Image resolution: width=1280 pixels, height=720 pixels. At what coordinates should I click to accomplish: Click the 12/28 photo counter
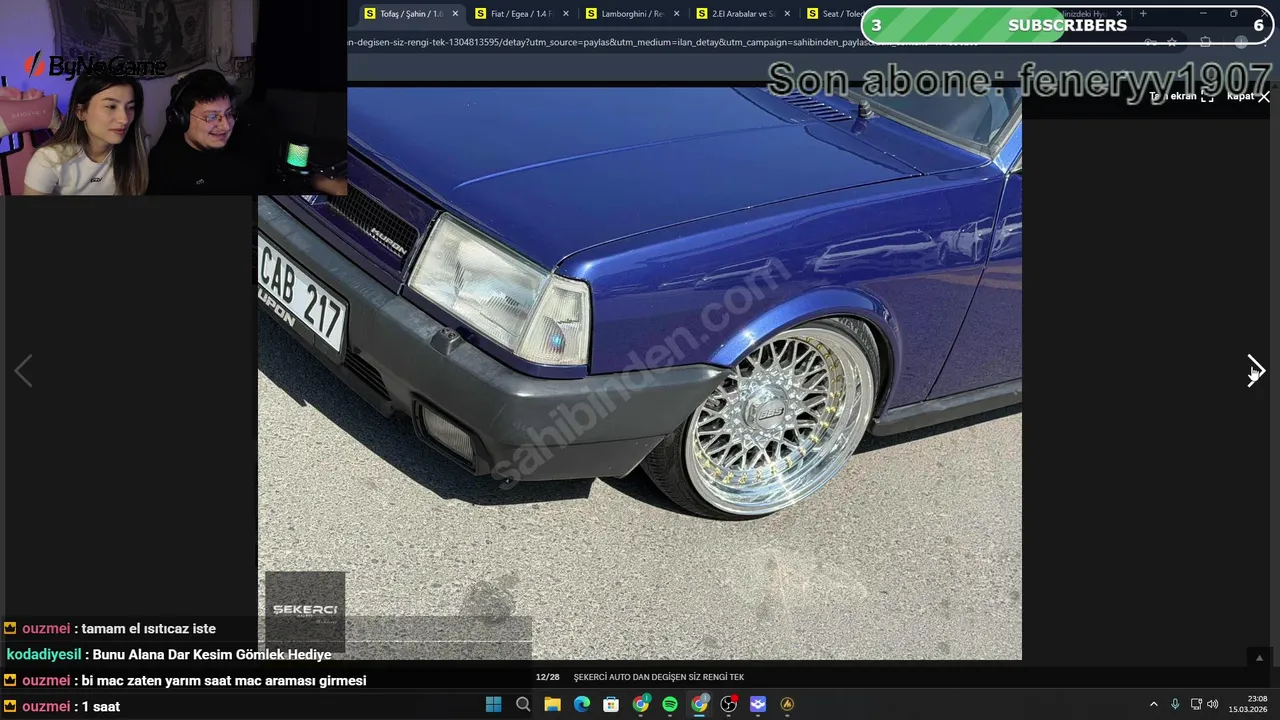(547, 677)
